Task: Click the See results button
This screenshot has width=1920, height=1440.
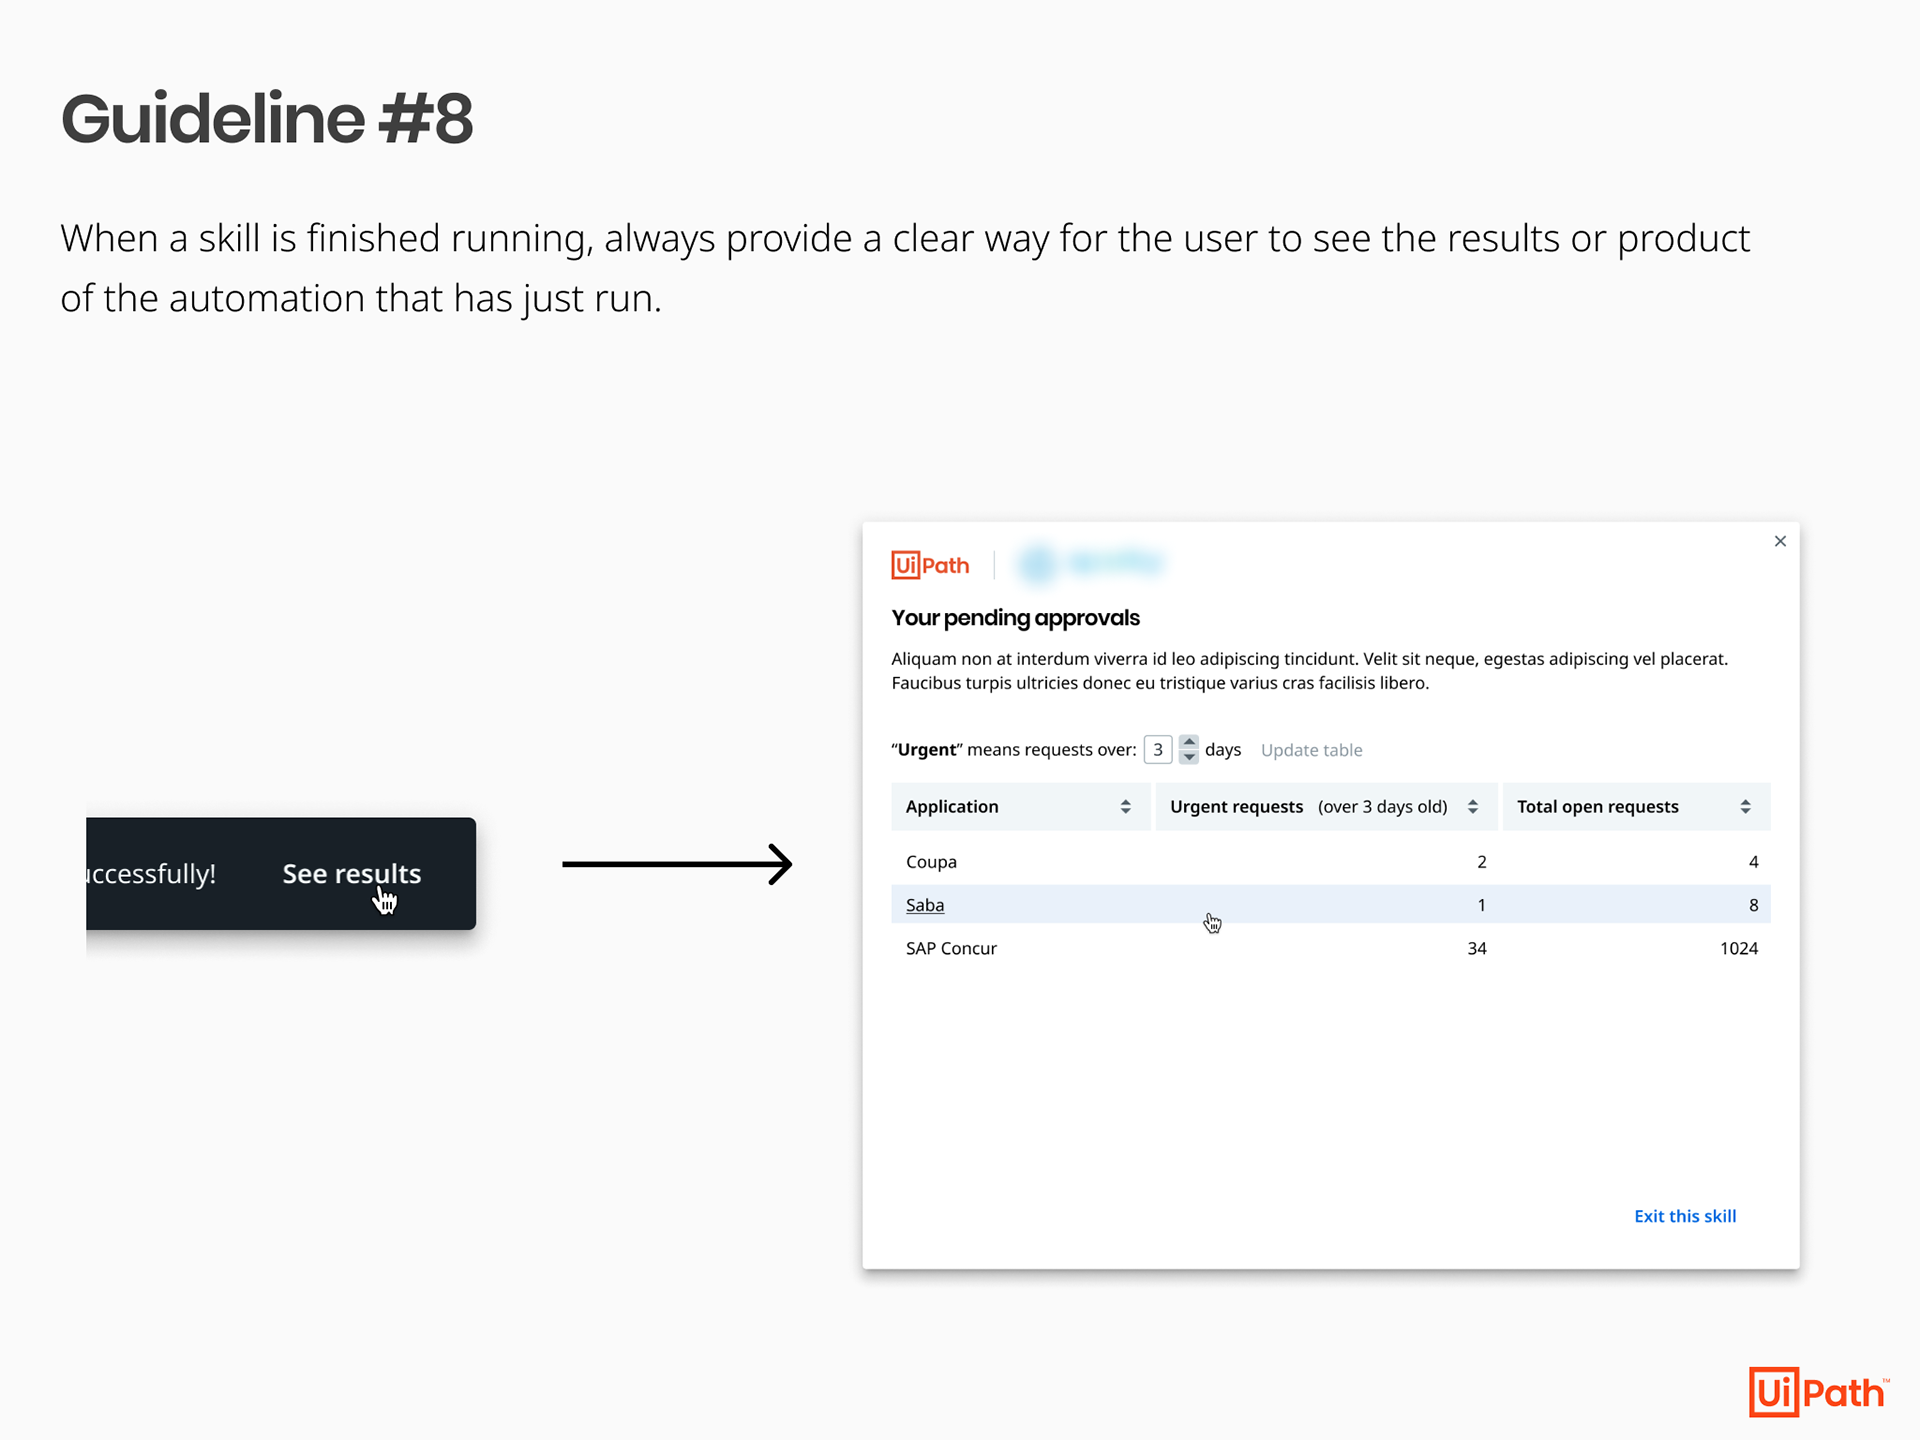Action: point(351,873)
